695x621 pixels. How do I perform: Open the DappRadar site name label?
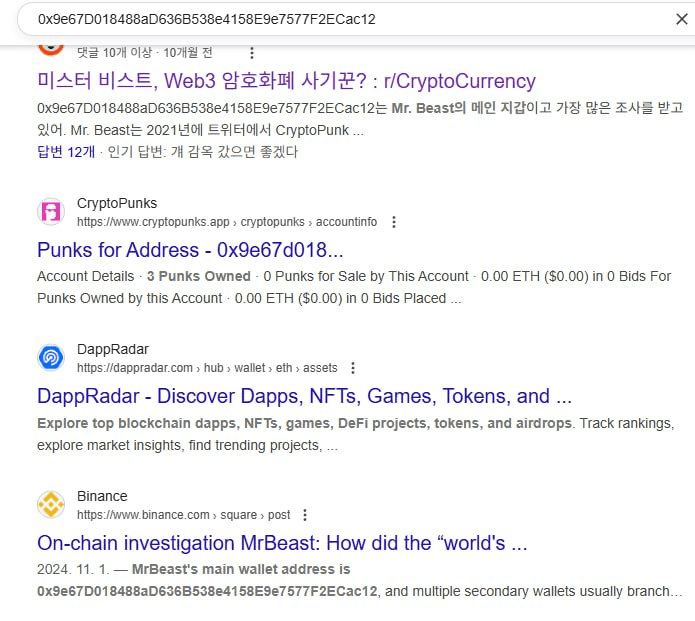113,349
